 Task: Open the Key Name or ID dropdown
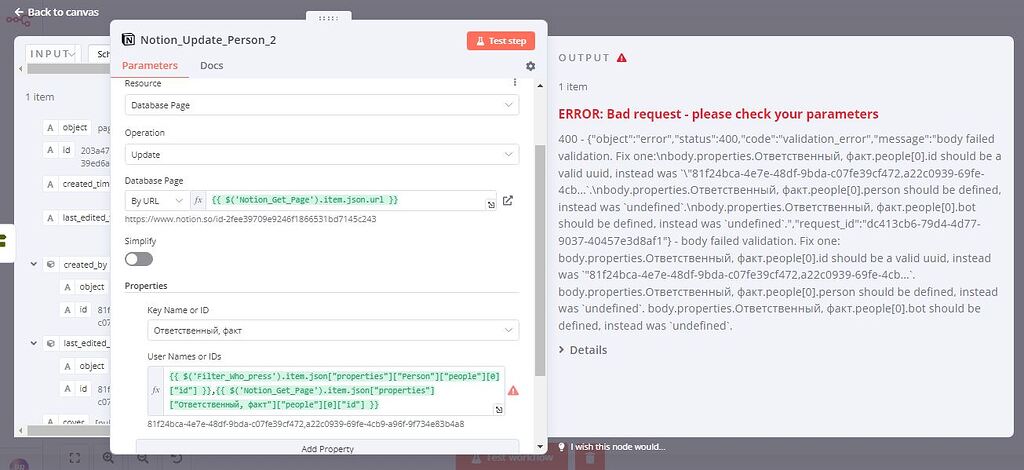(x=332, y=329)
